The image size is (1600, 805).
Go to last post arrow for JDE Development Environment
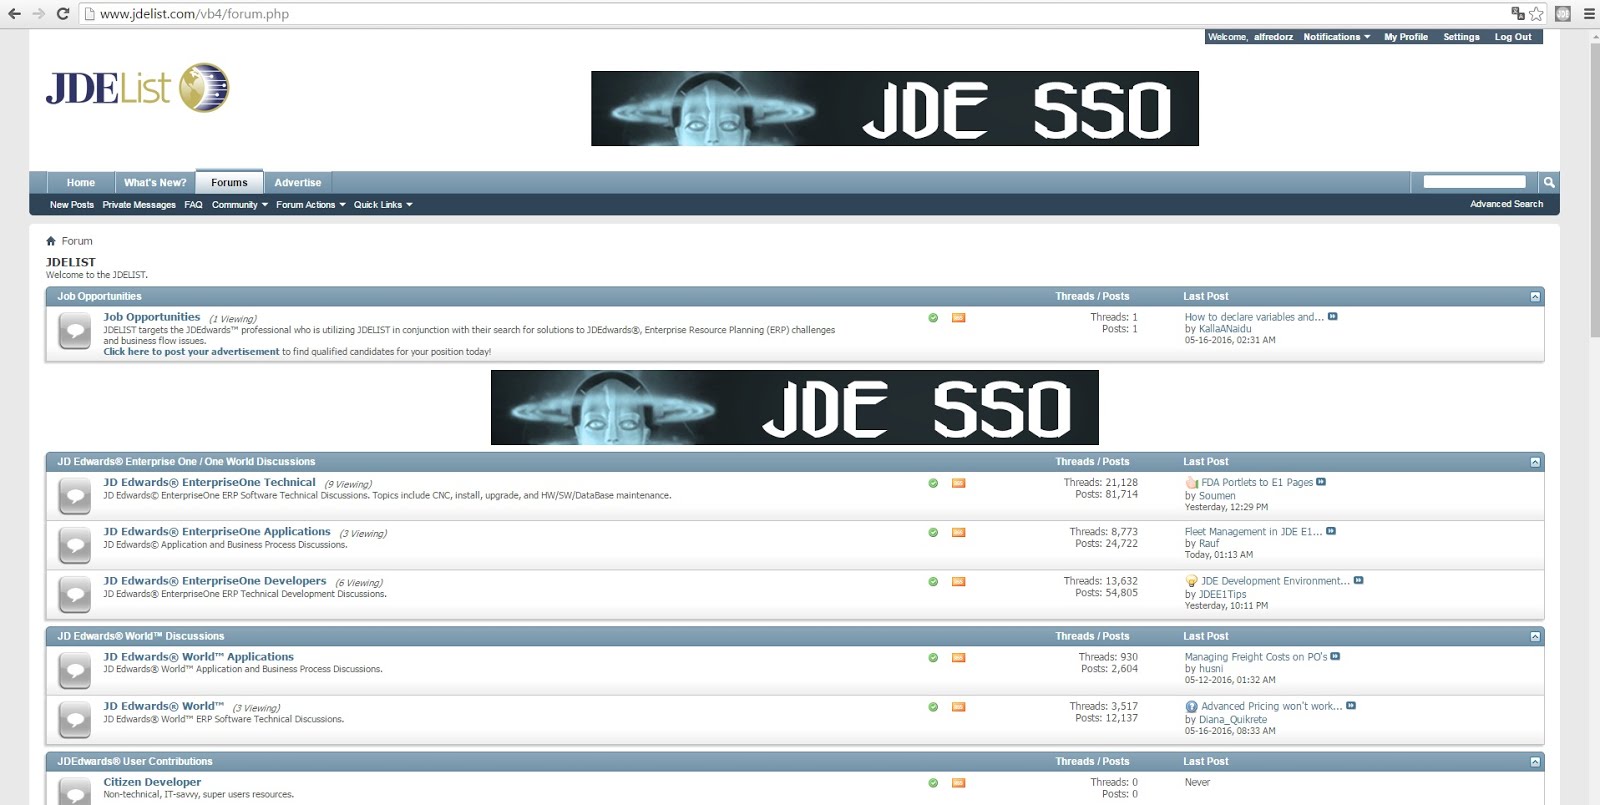pyautogui.click(x=1358, y=580)
